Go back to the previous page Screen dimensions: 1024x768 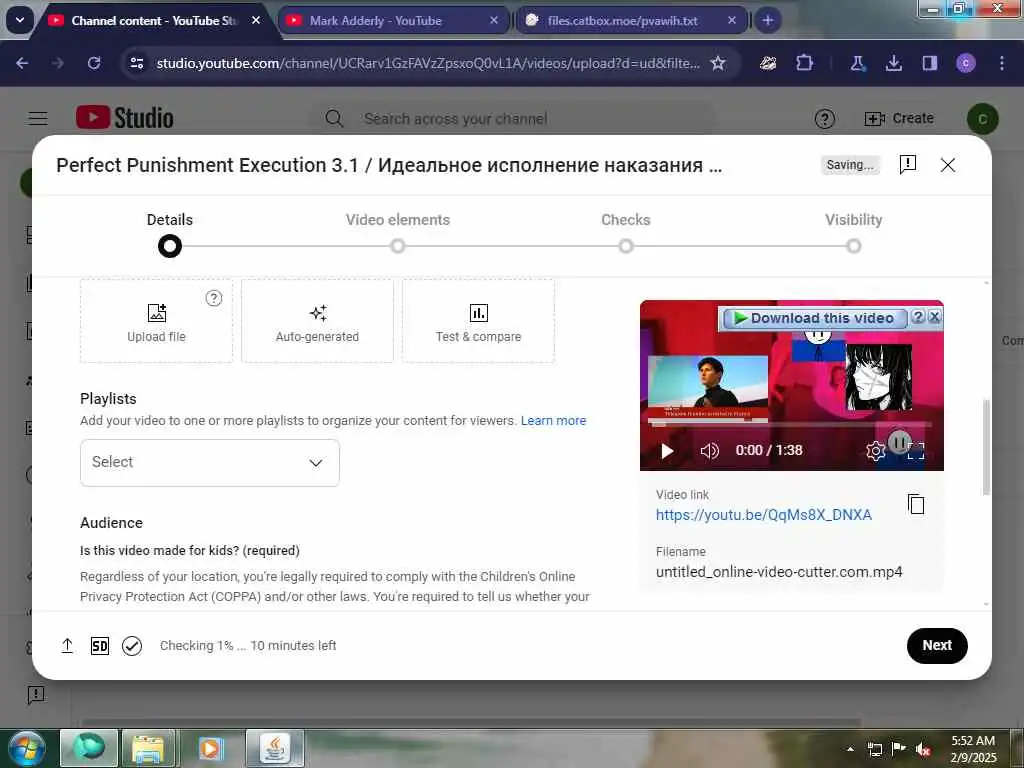pyautogui.click(x=22, y=63)
